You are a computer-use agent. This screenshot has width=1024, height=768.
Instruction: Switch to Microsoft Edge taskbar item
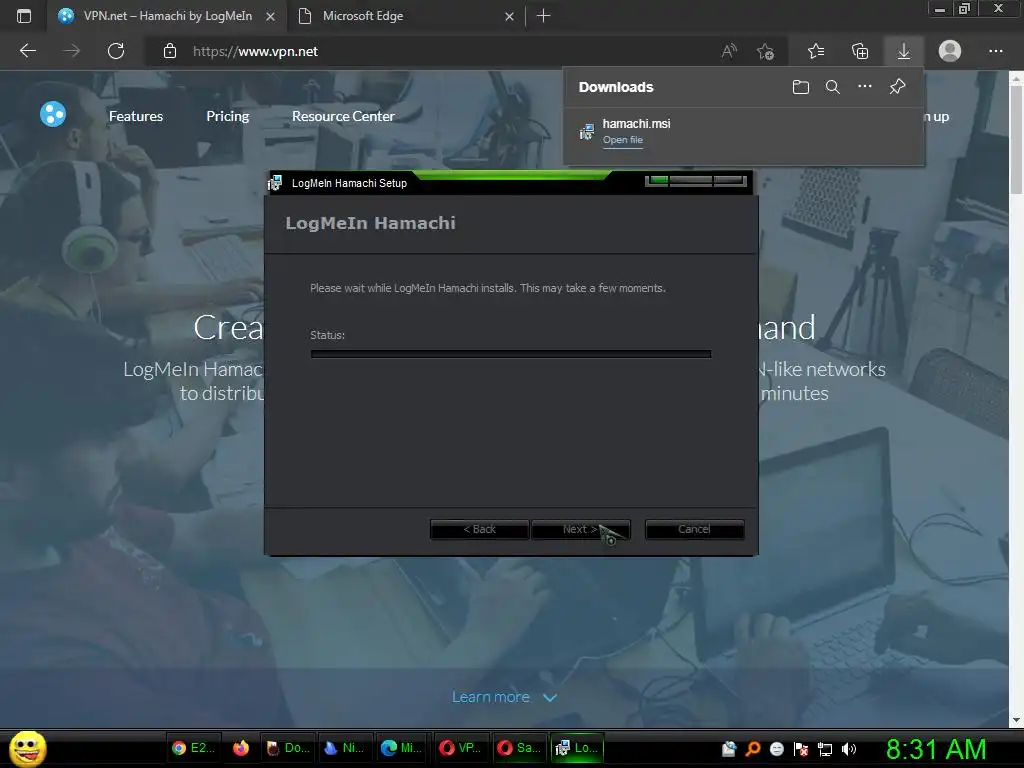click(x=402, y=748)
